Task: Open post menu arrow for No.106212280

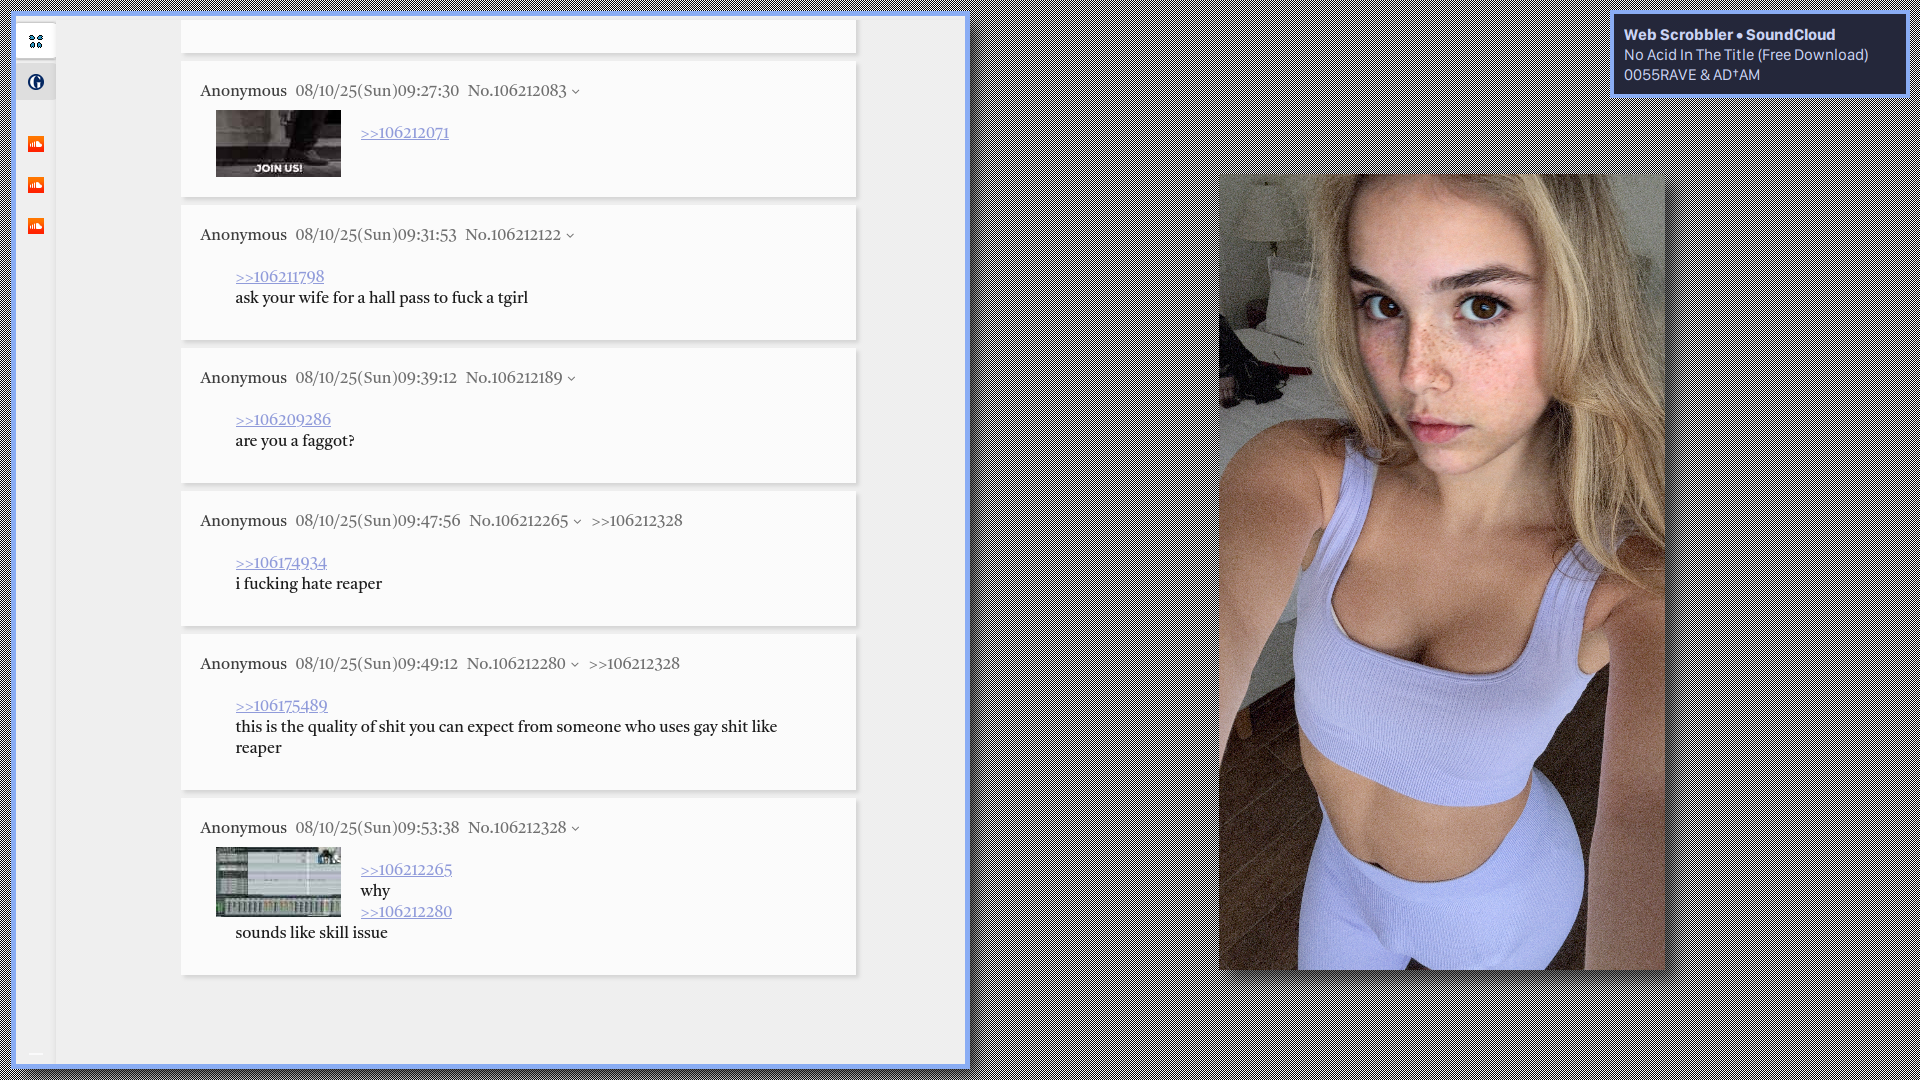Action: point(574,664)
